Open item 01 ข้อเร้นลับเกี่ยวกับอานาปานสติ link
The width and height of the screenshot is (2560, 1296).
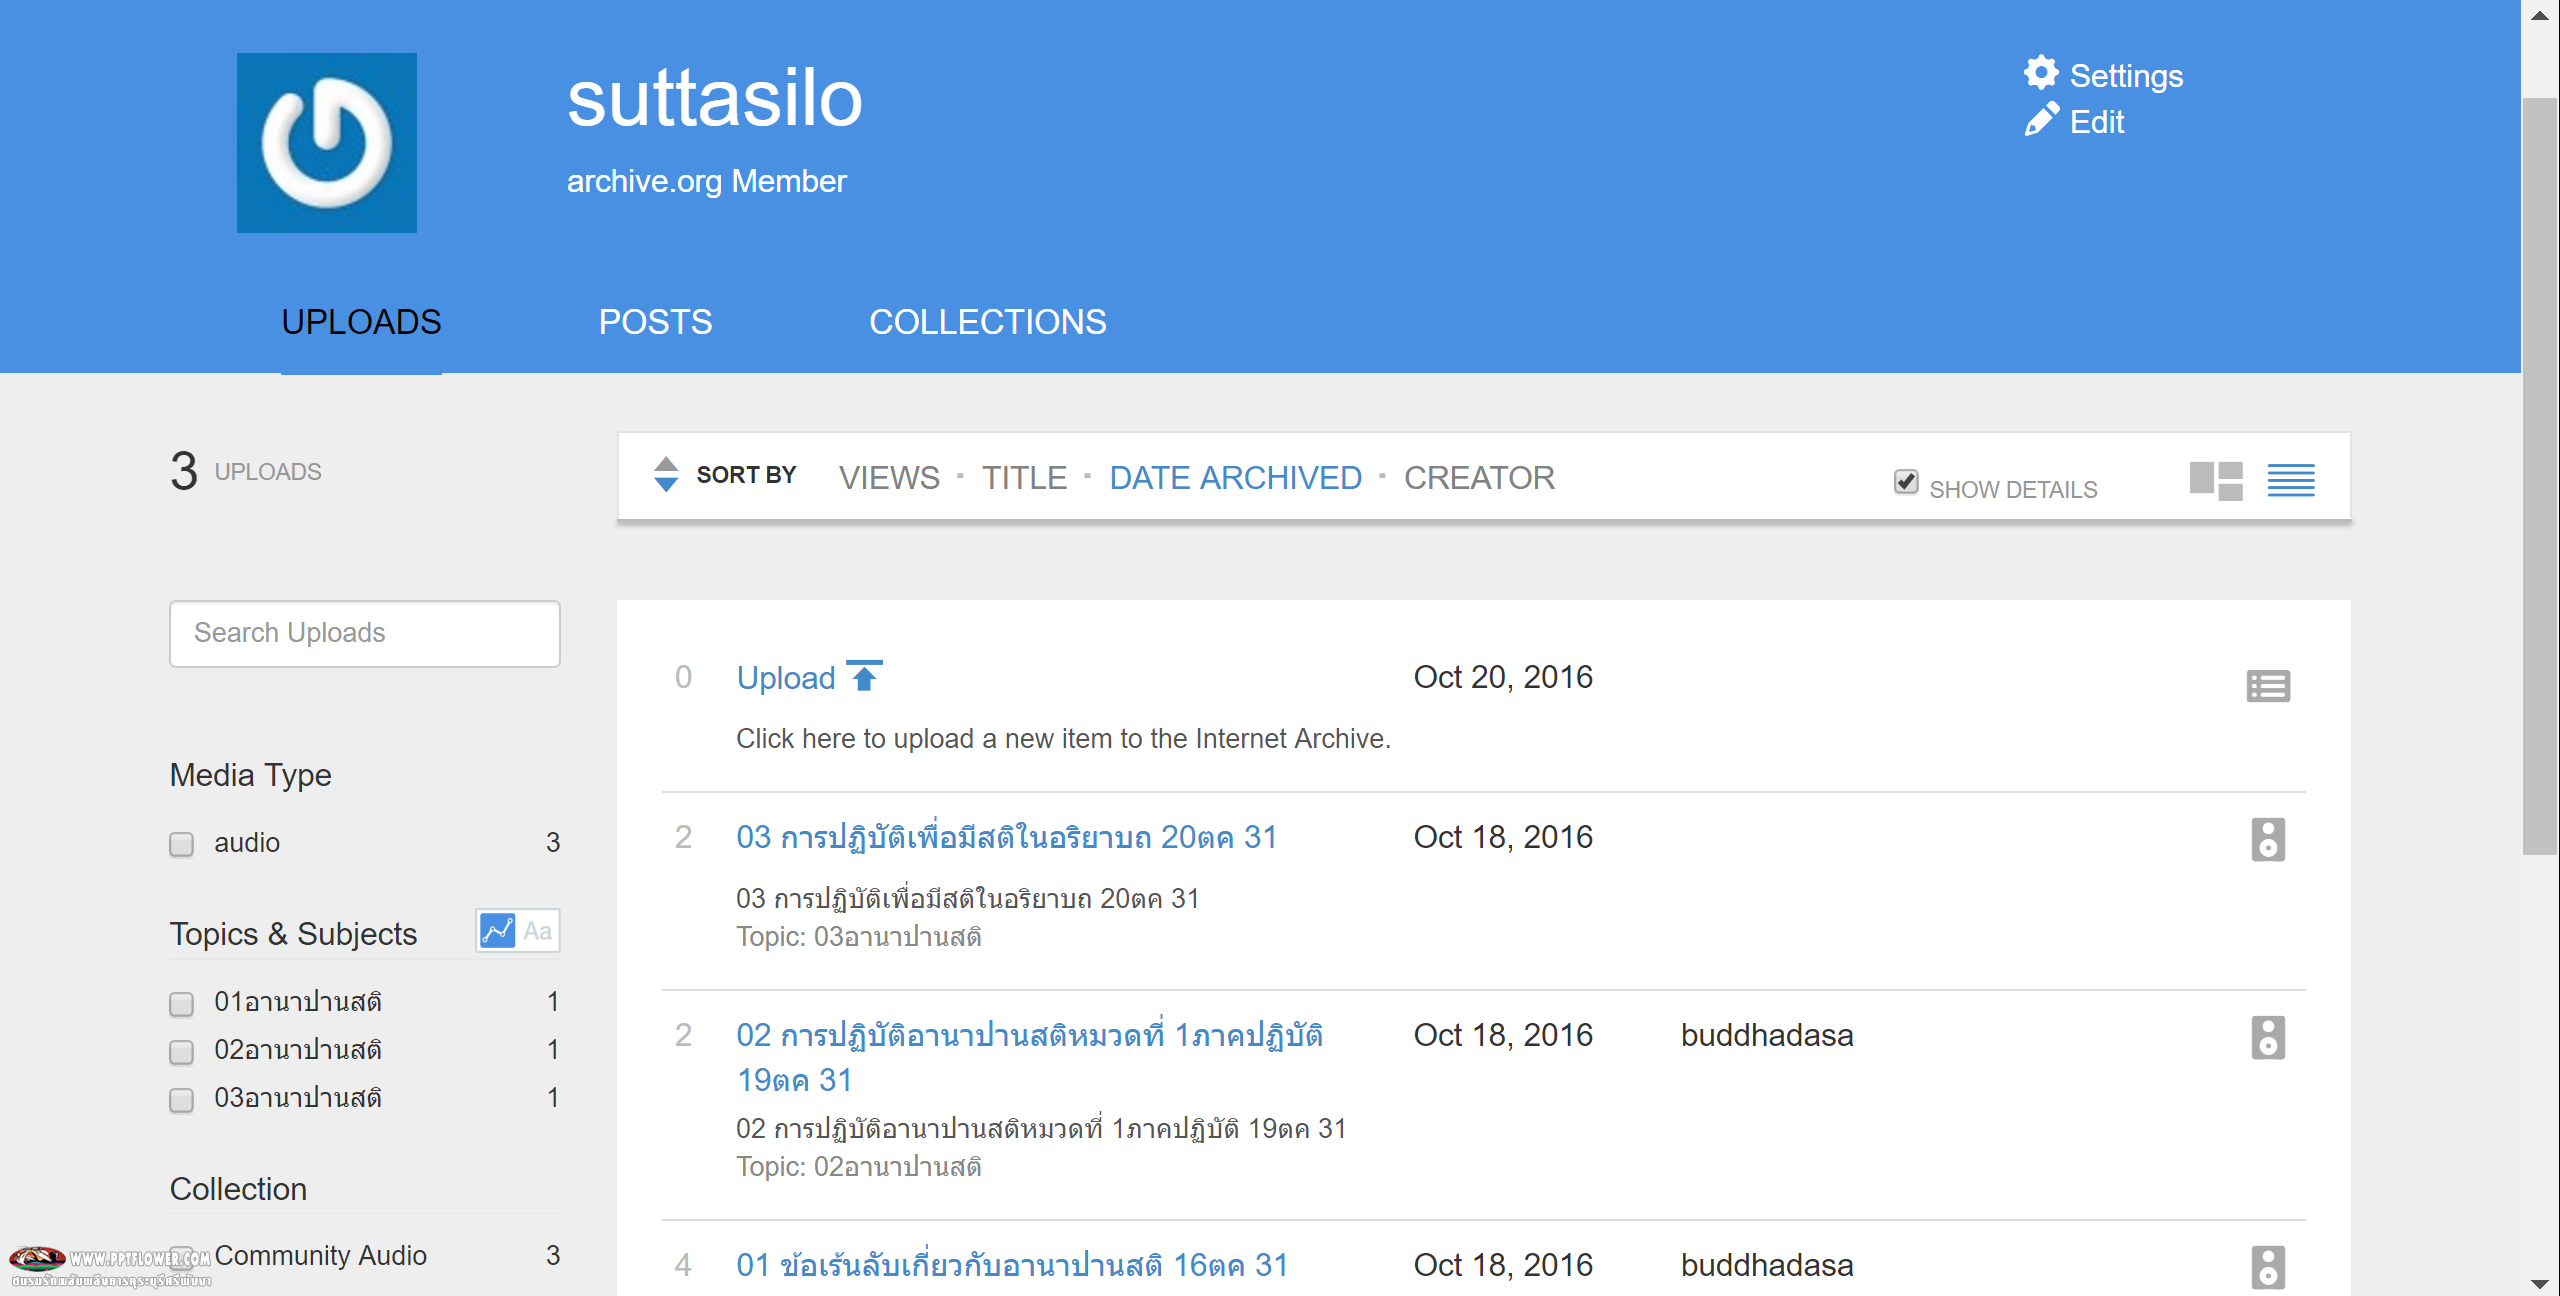[x=1012, y=1265]
